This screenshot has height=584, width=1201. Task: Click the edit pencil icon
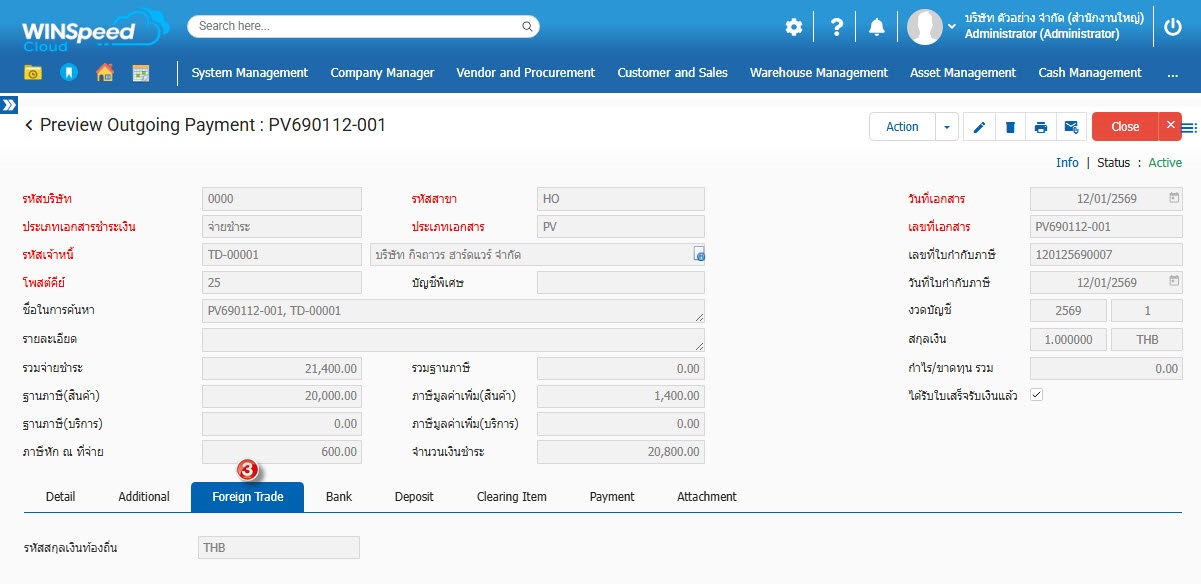tap(979, 127)
